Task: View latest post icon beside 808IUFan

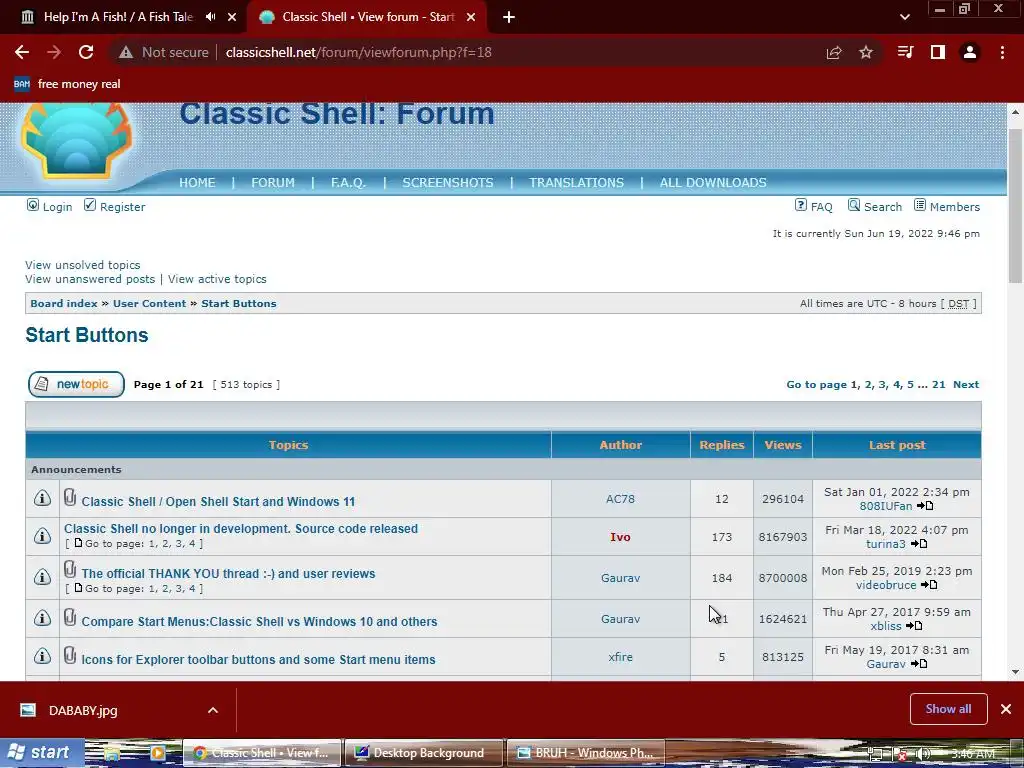Action: (925, 506)
